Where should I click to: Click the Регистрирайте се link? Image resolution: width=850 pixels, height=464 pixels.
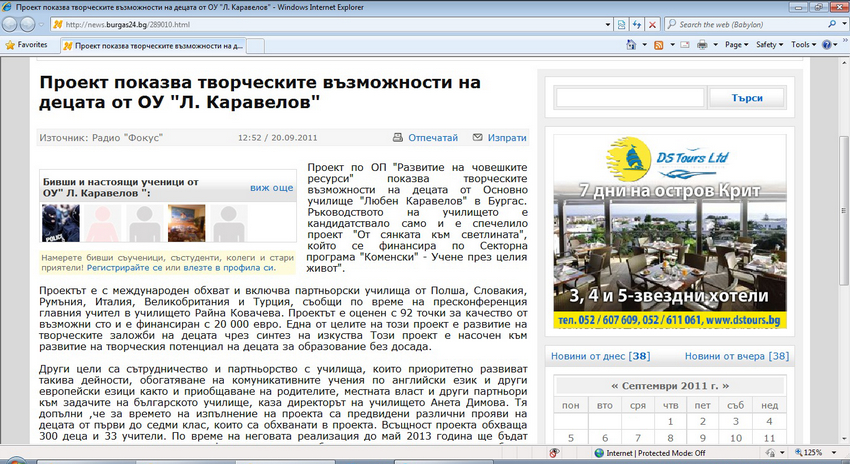125,268
